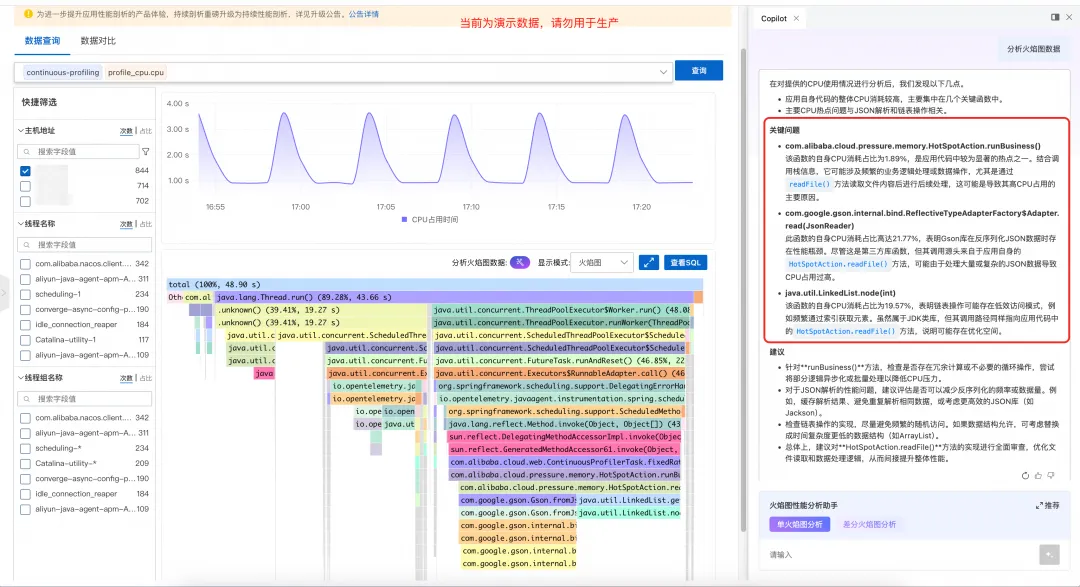This screenshot has width=1080, height=587.
Task: Check the host address box with count 702
Action: tap(25, 201)
